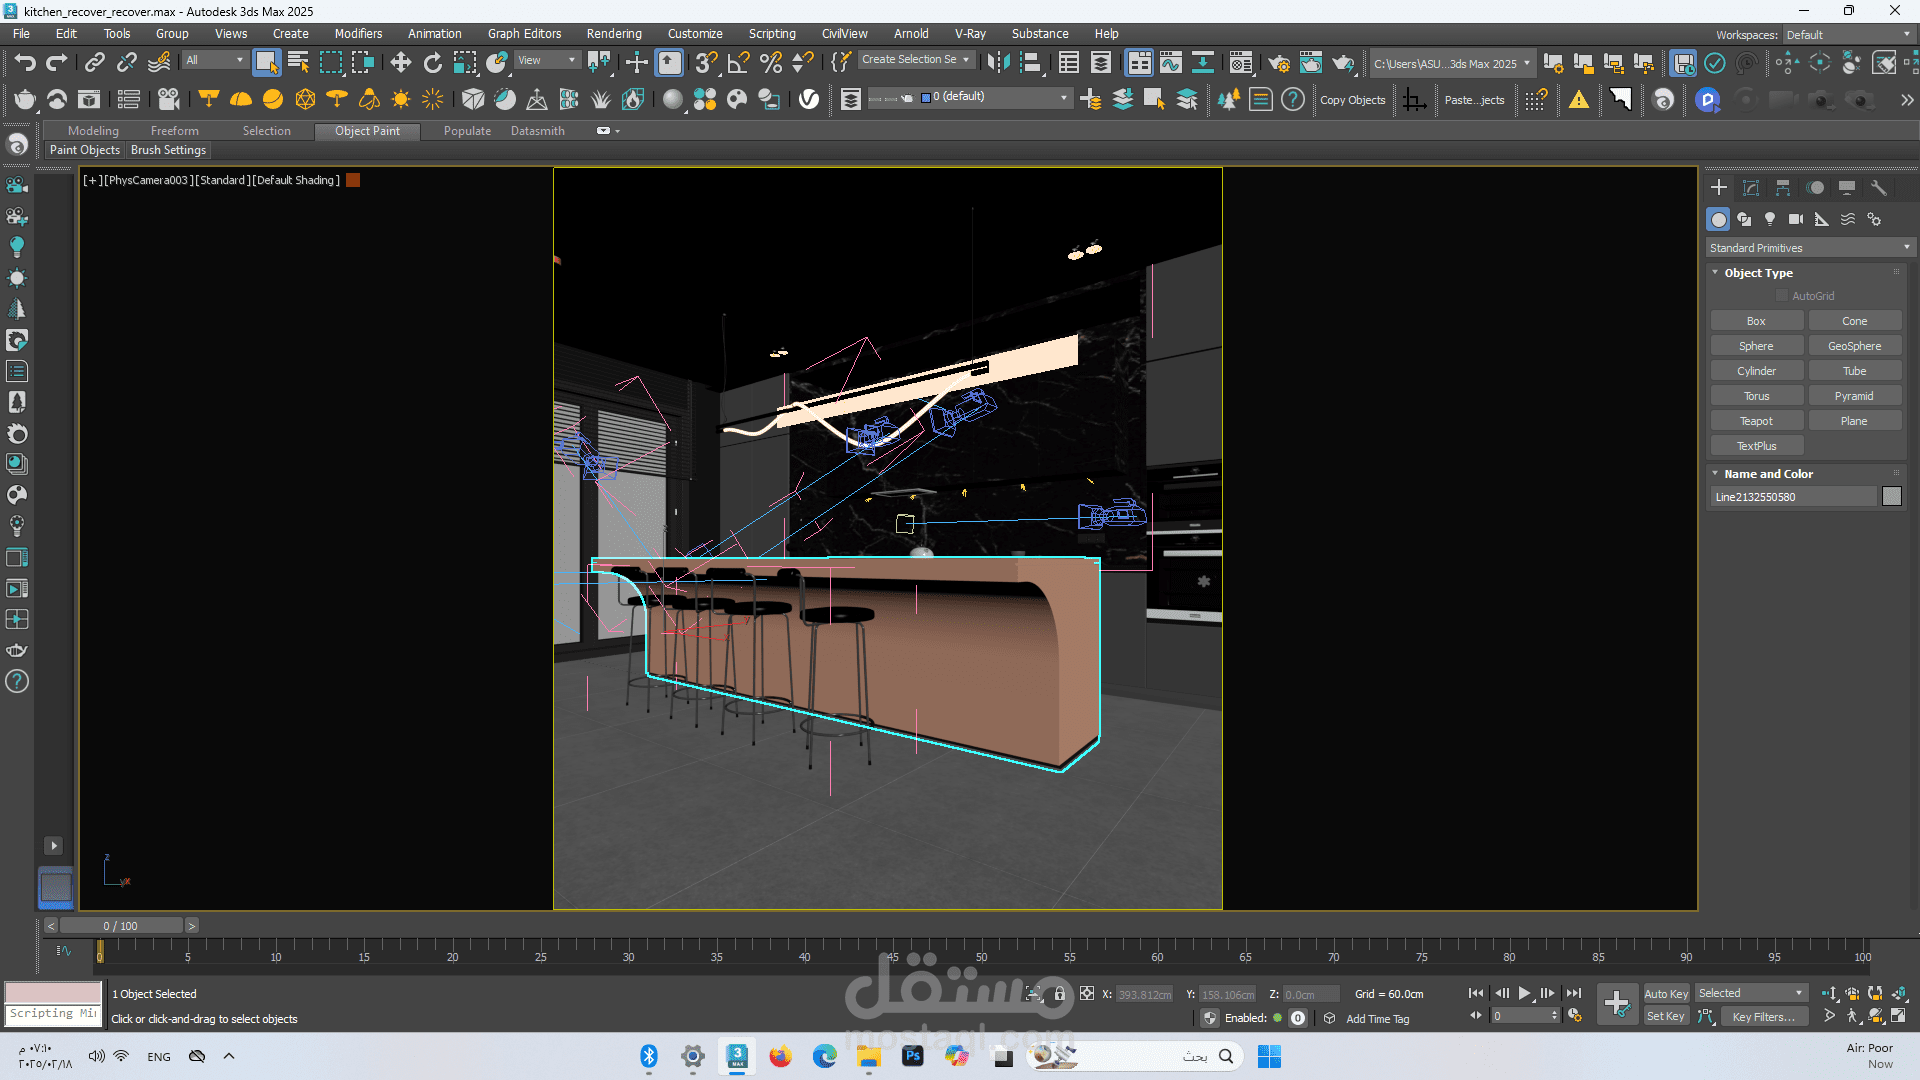Toggle the selection lock icon
The image size is (1920, 1080).
(1060, 994)
